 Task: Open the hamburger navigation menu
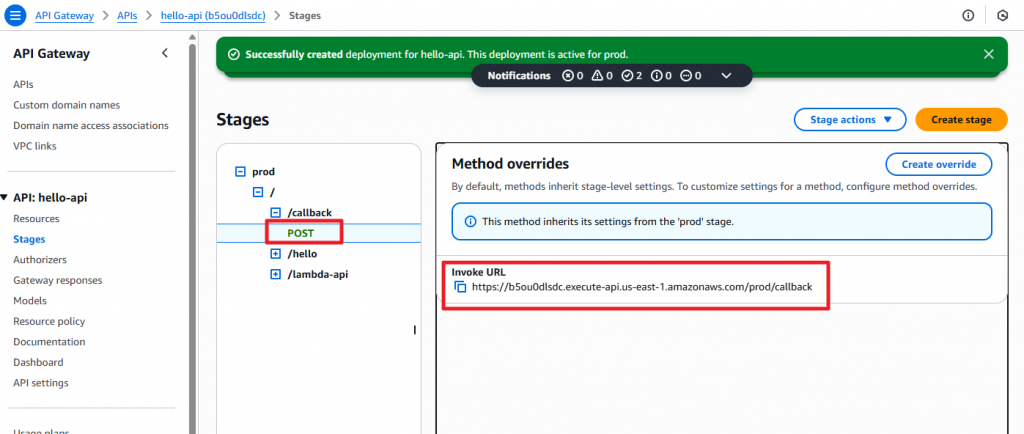click(15, 15)
